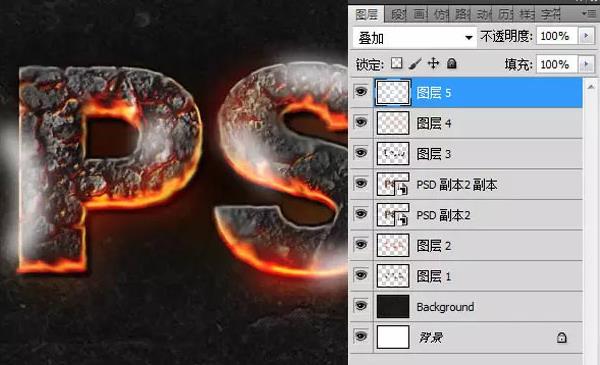Select layer named 图层 4

434,123
